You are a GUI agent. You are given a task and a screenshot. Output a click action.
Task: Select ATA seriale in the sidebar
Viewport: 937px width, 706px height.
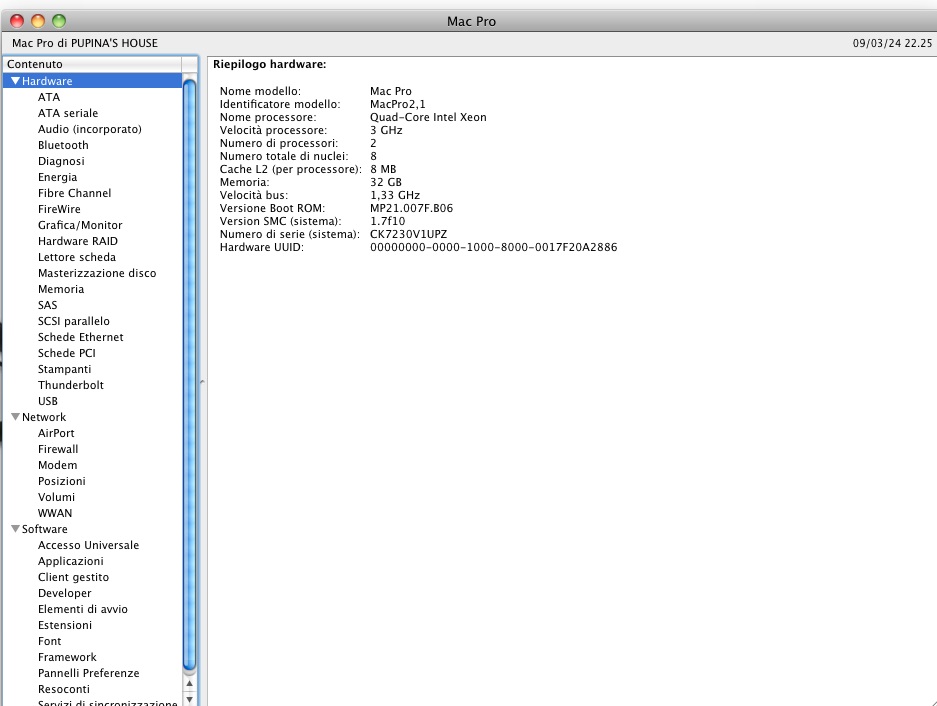click(68, 113)
